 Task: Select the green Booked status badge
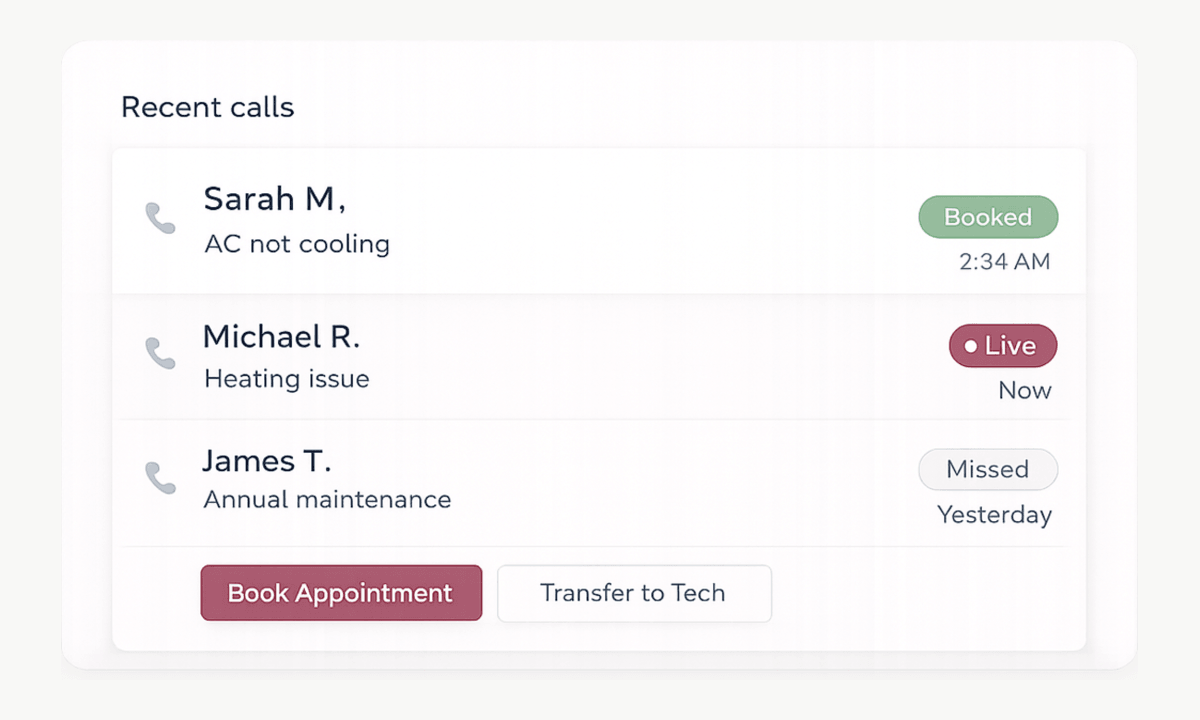(988, 217)
